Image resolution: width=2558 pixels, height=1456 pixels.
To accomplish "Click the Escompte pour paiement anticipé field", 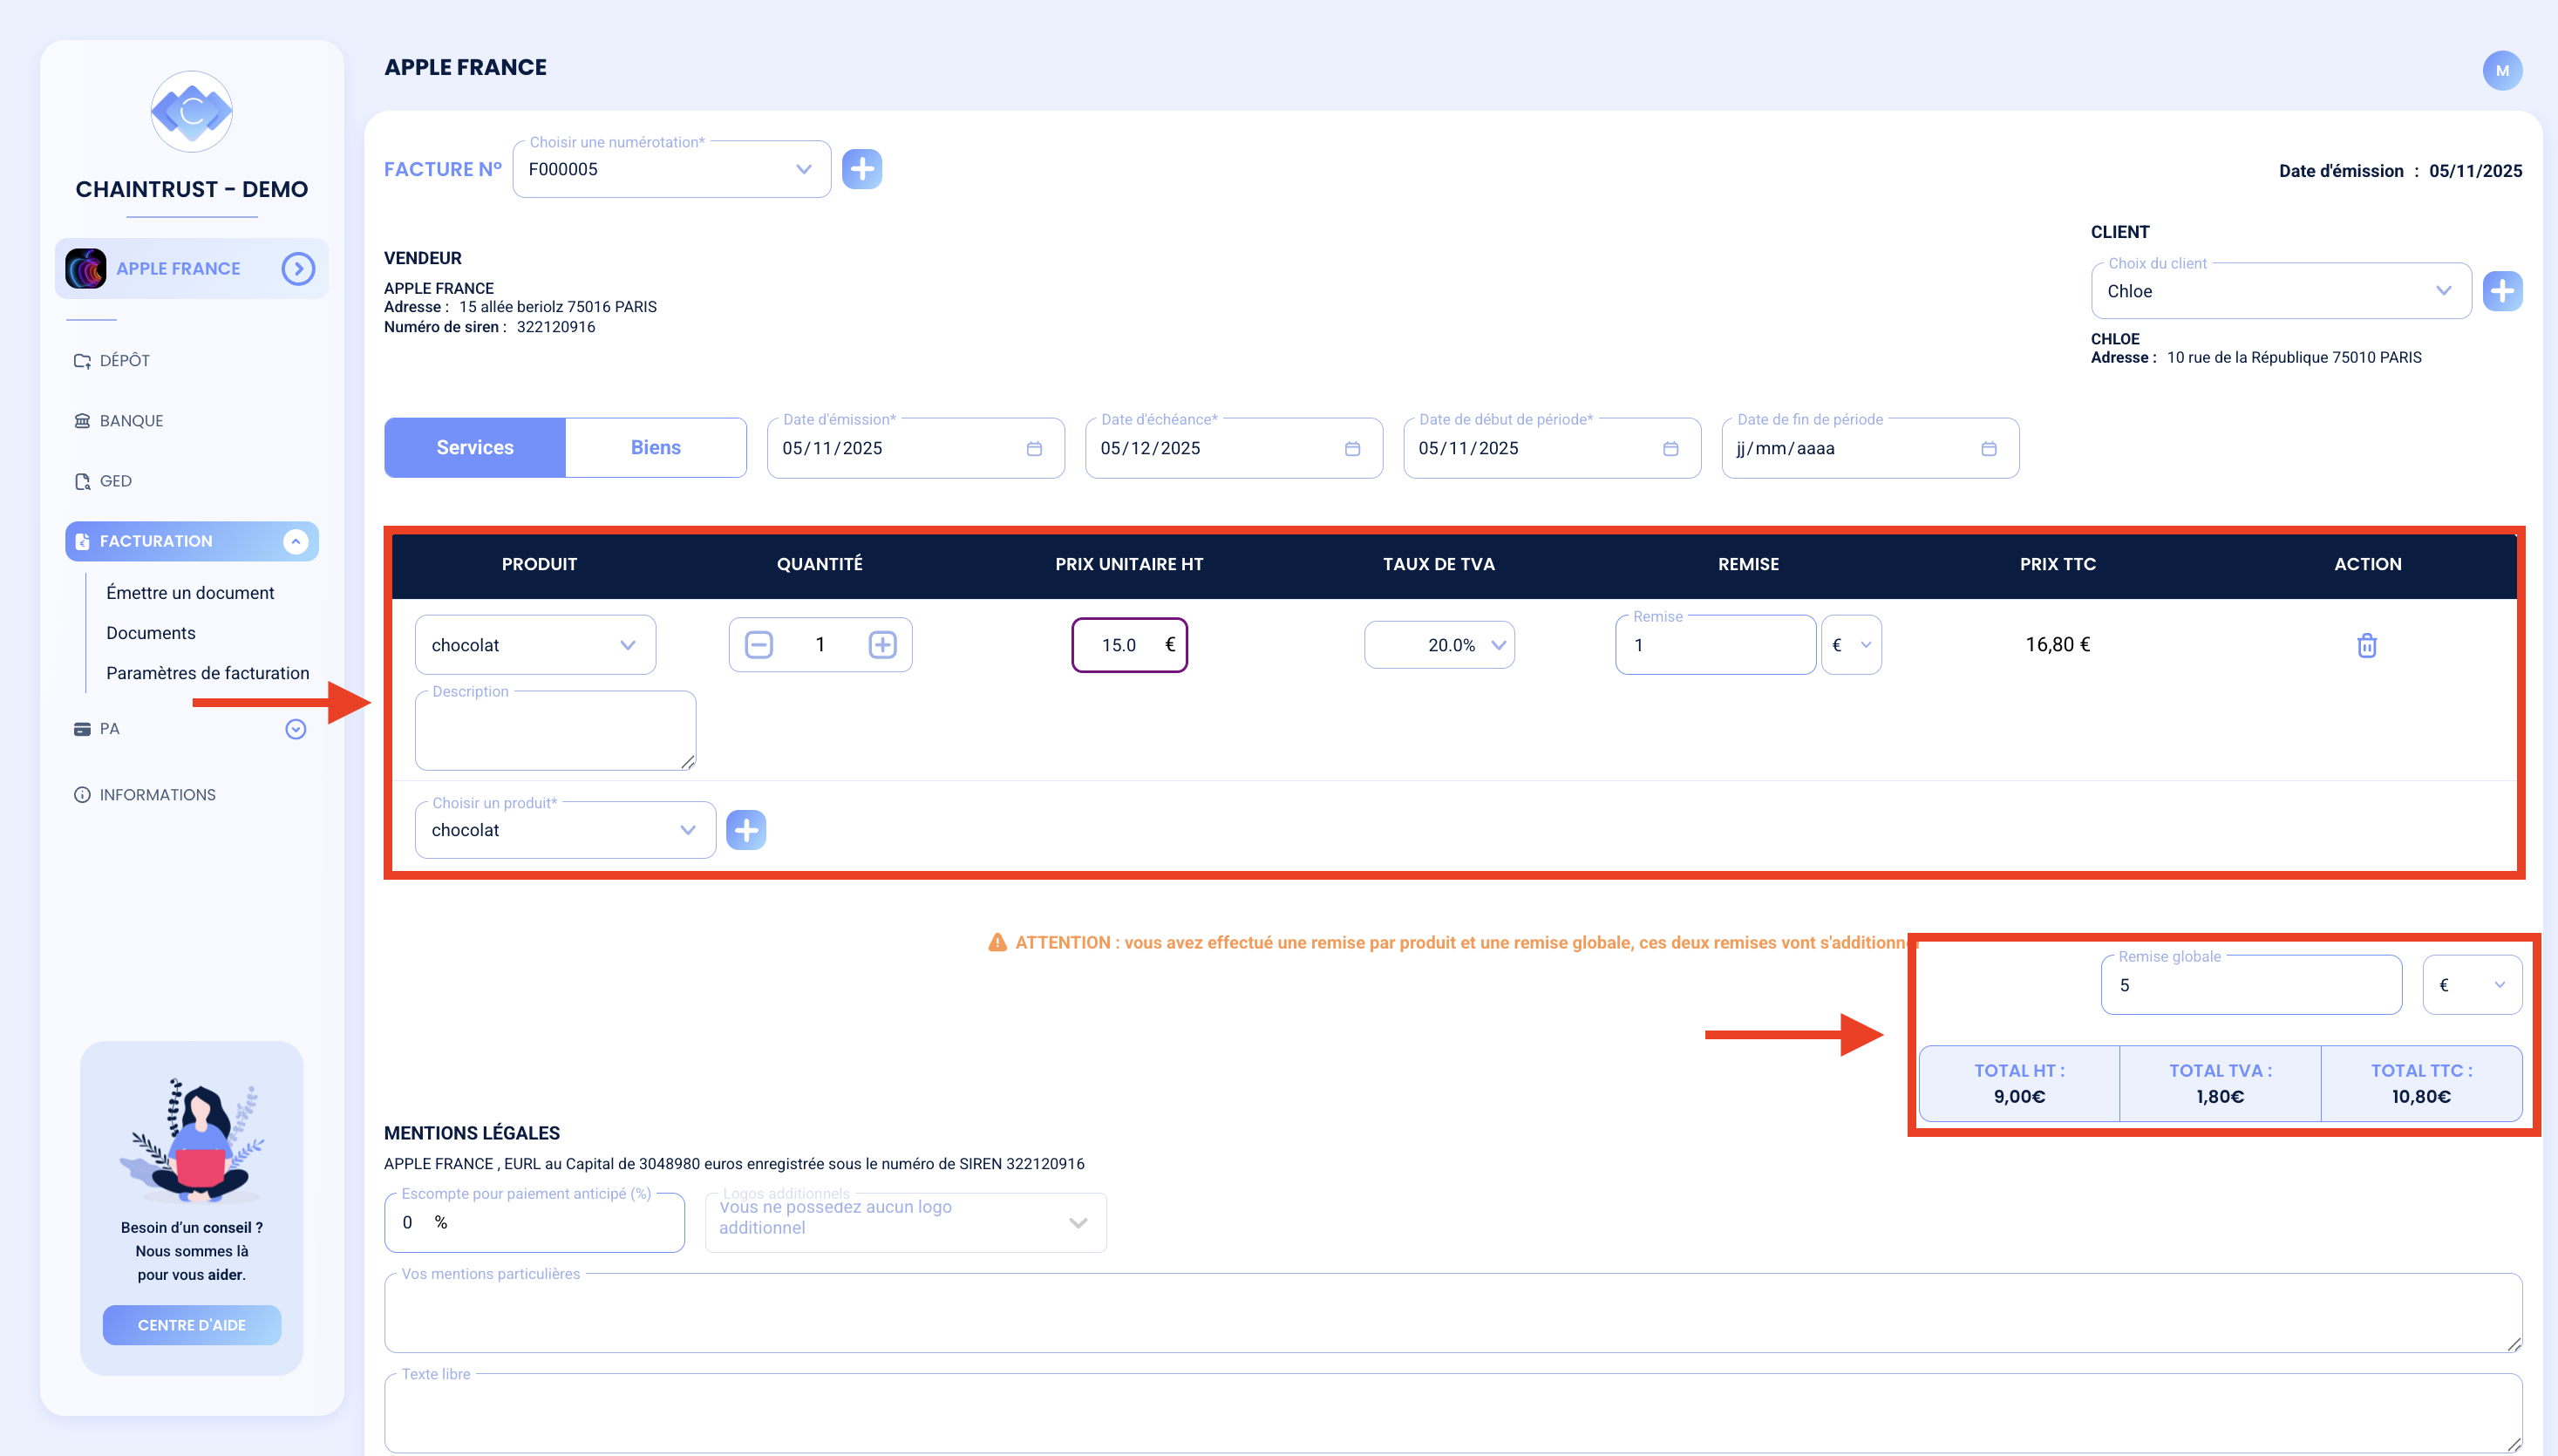I will 534,1222.
